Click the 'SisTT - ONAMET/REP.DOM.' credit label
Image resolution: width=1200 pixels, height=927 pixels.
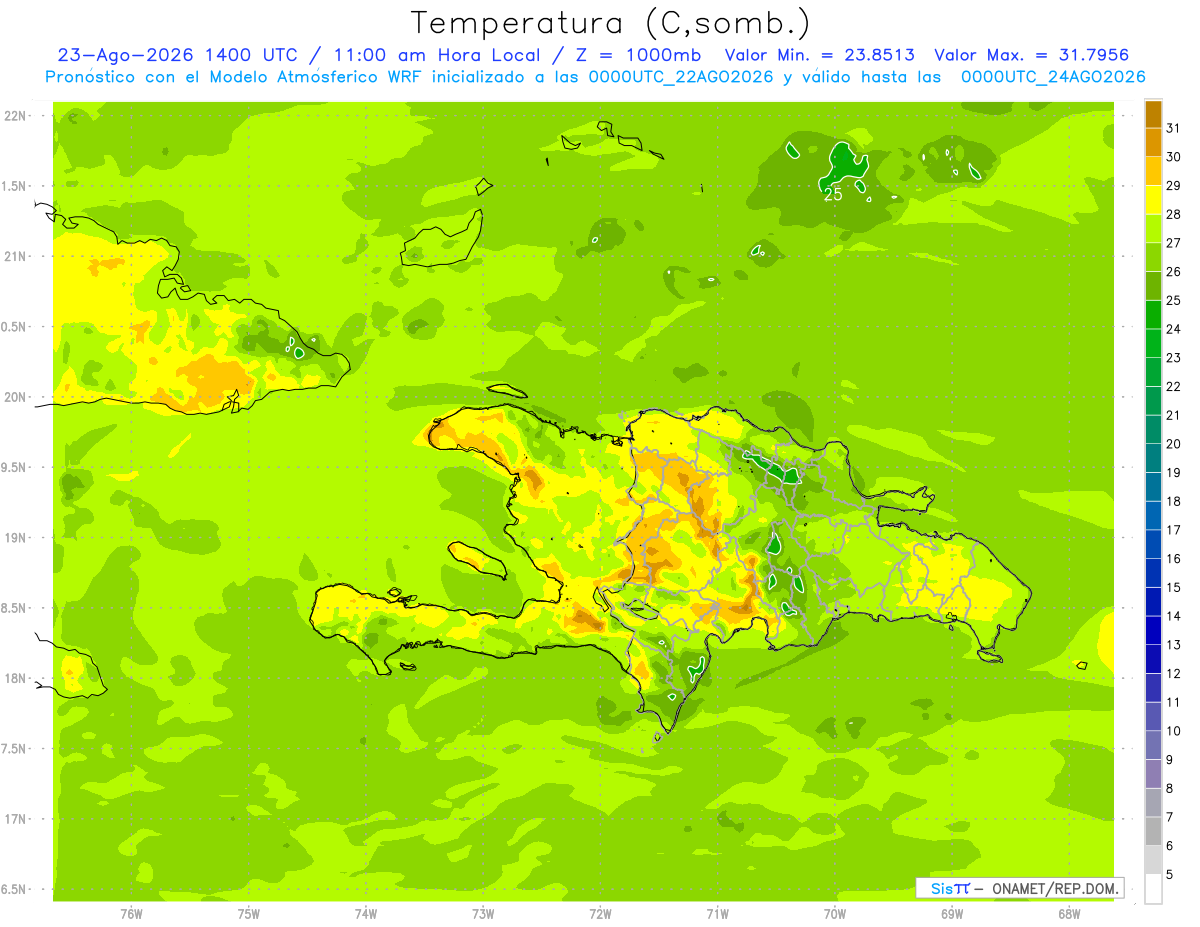pyautogui.click(x=1020, y=888)
